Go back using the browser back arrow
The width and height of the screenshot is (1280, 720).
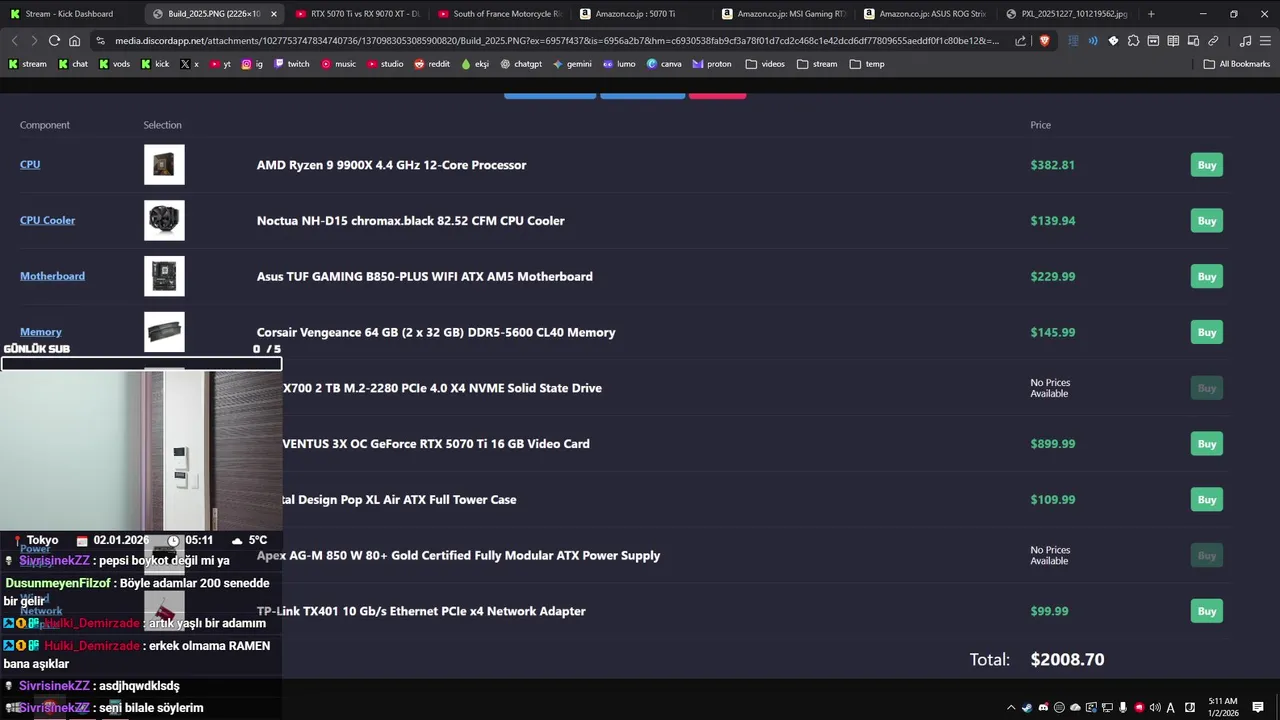pyautogui.click(x=14, y=41)
